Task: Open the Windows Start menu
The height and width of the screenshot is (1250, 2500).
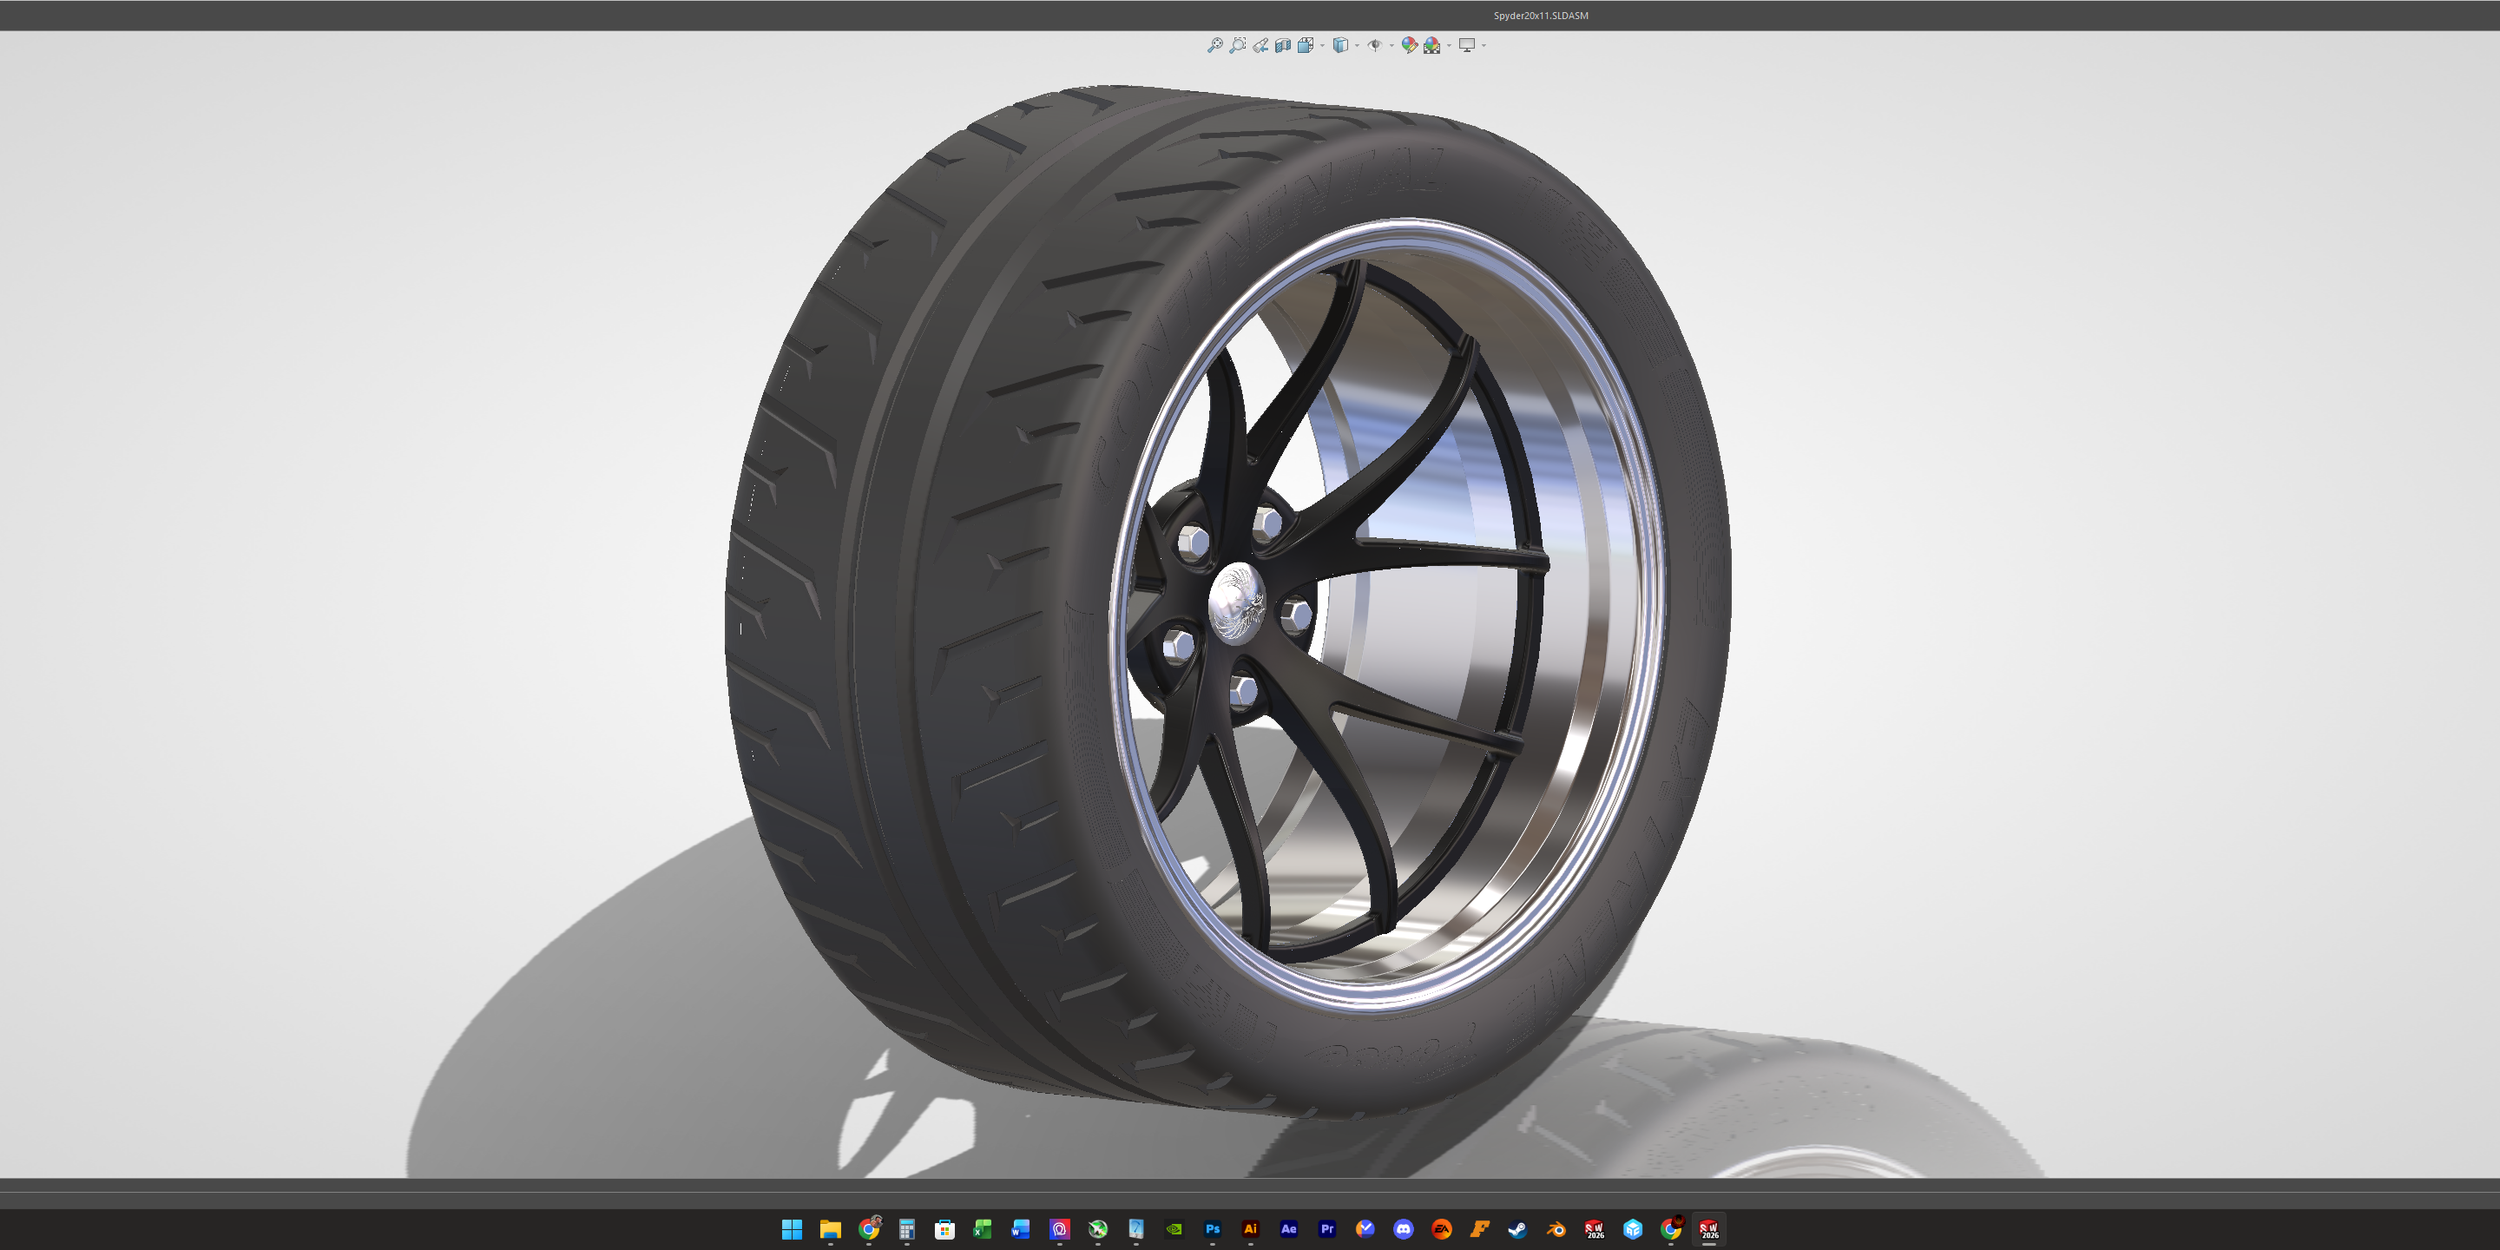Action: click(792, 1229)
